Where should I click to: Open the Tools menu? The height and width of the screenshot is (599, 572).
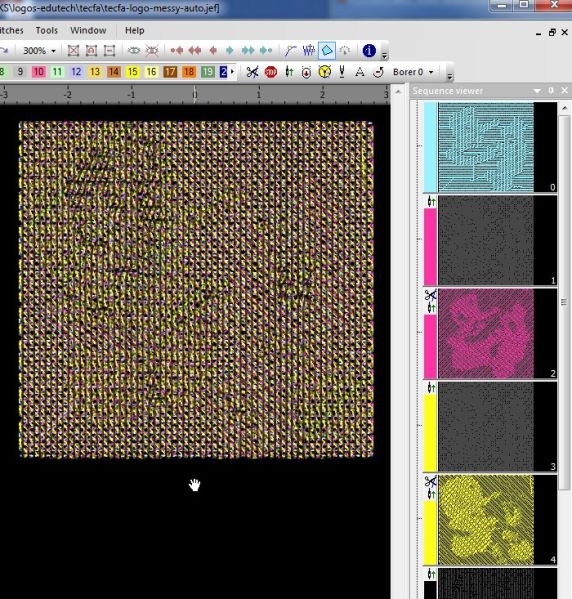47,30
